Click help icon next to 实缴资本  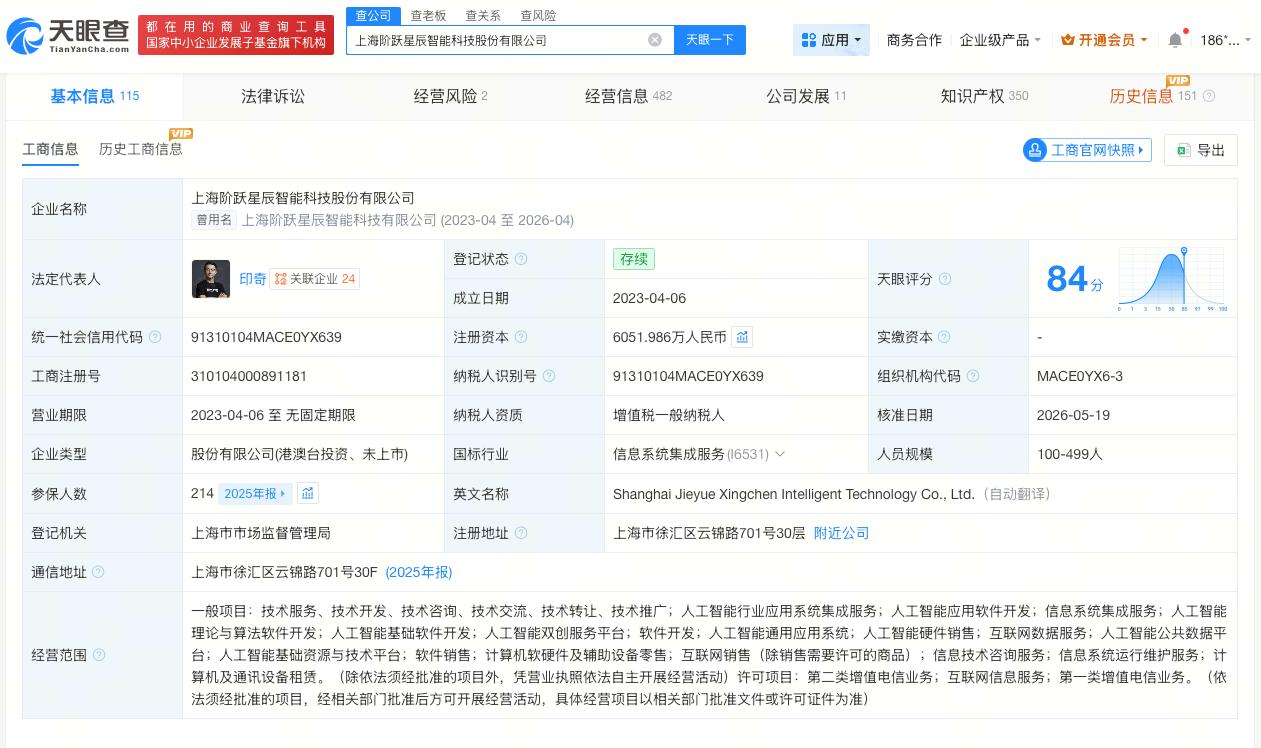(x=944, y=337)
